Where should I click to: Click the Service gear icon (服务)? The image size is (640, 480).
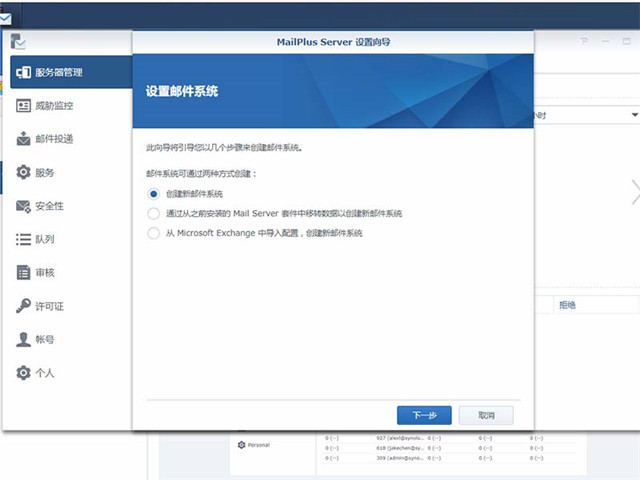pos(23,172)
